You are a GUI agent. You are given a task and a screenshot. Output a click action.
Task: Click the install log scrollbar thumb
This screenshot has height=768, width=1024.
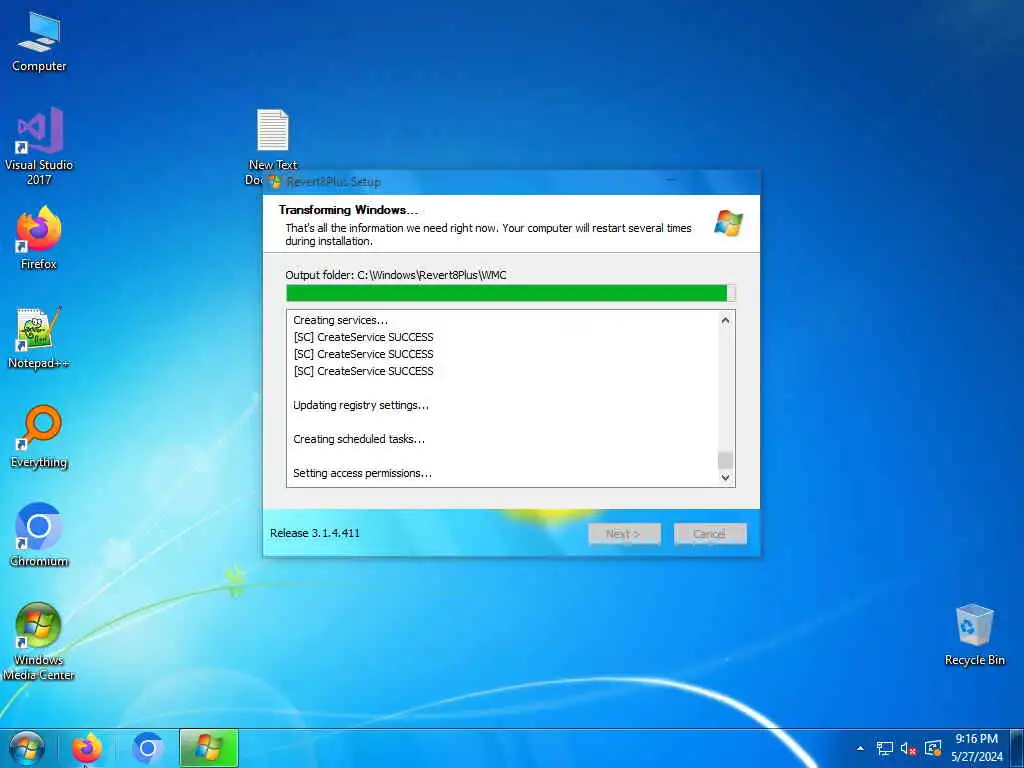[725, 460]
